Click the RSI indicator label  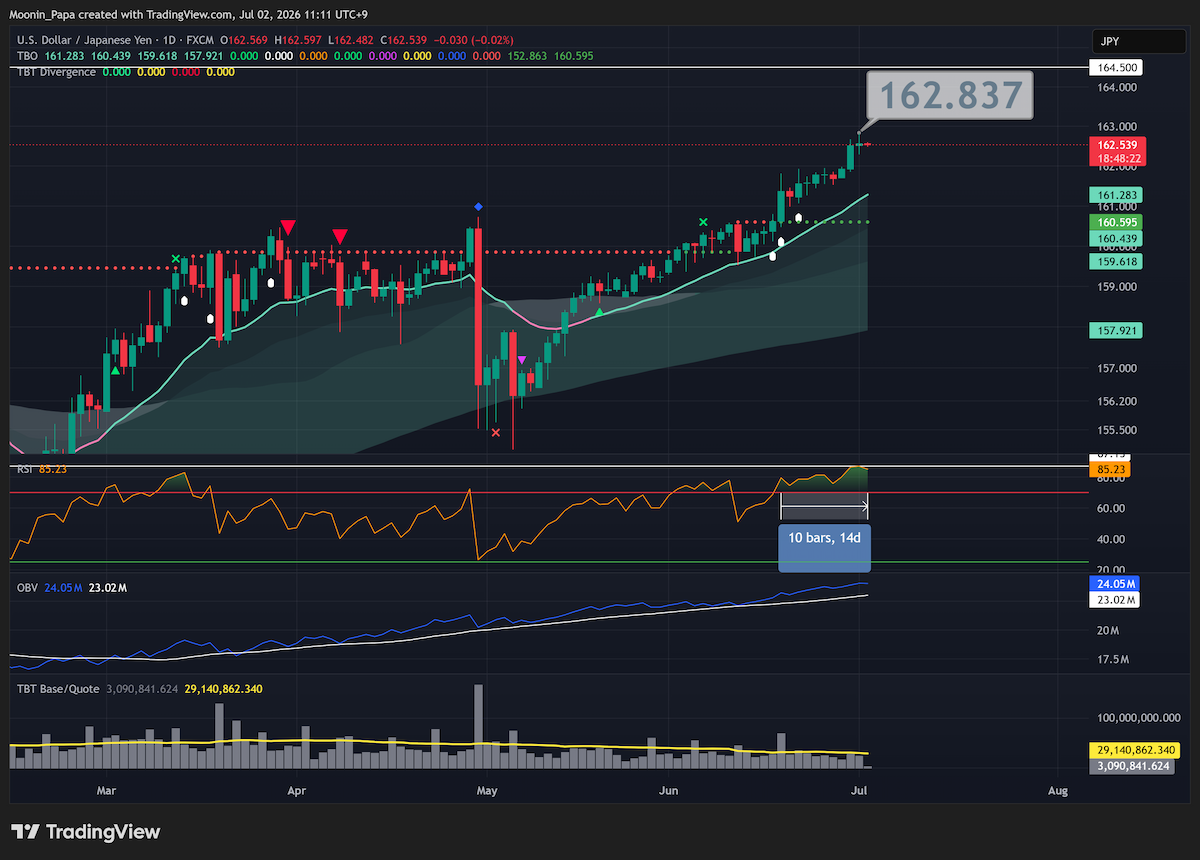click(x=26, y=470)
